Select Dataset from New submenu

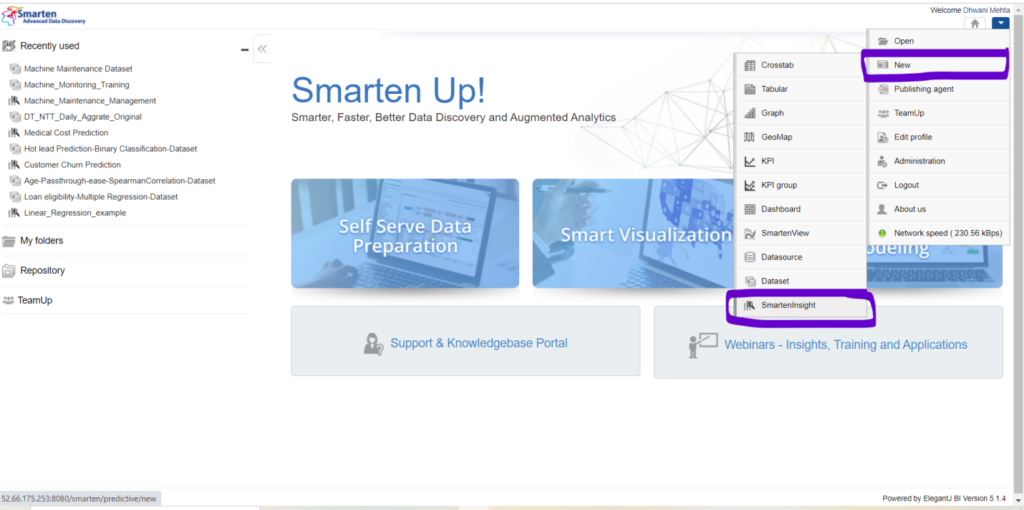click(801, 281)
